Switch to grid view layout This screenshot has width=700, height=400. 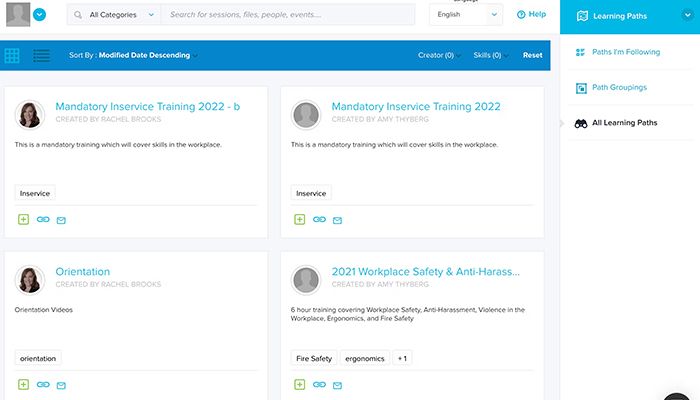pos(12,56)
